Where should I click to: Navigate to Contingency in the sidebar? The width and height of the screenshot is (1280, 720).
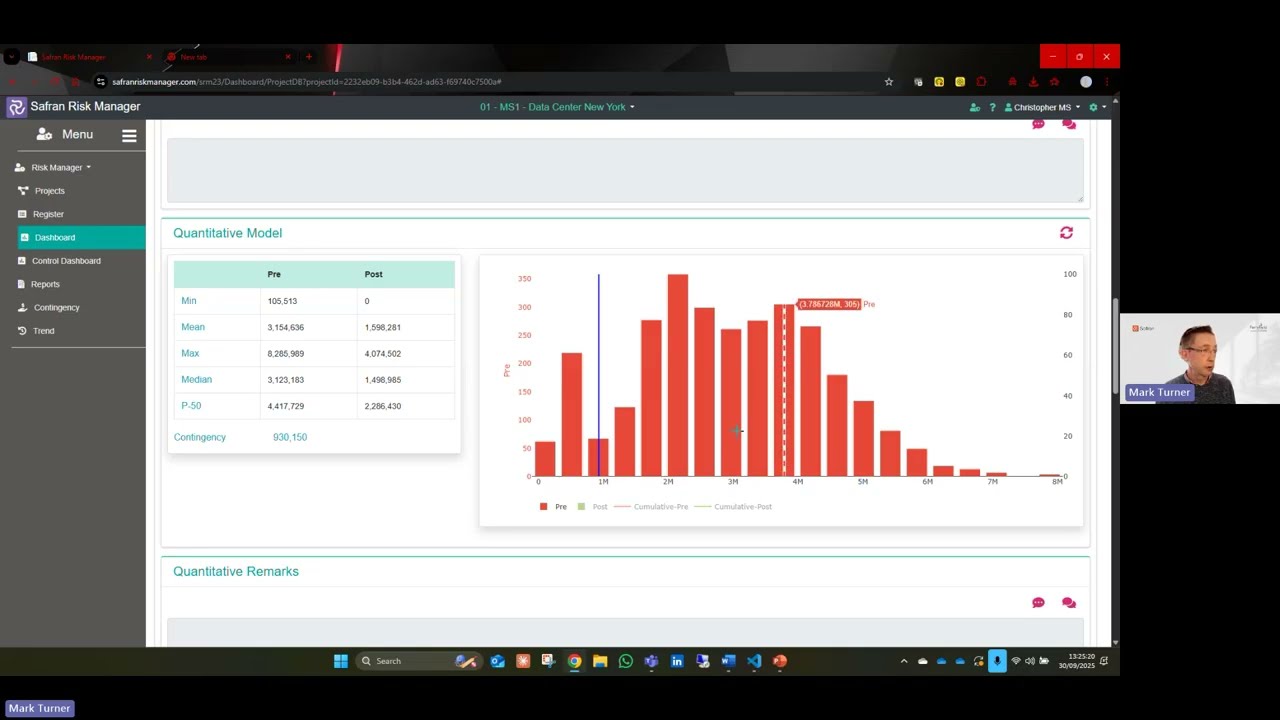pos(56,308)
